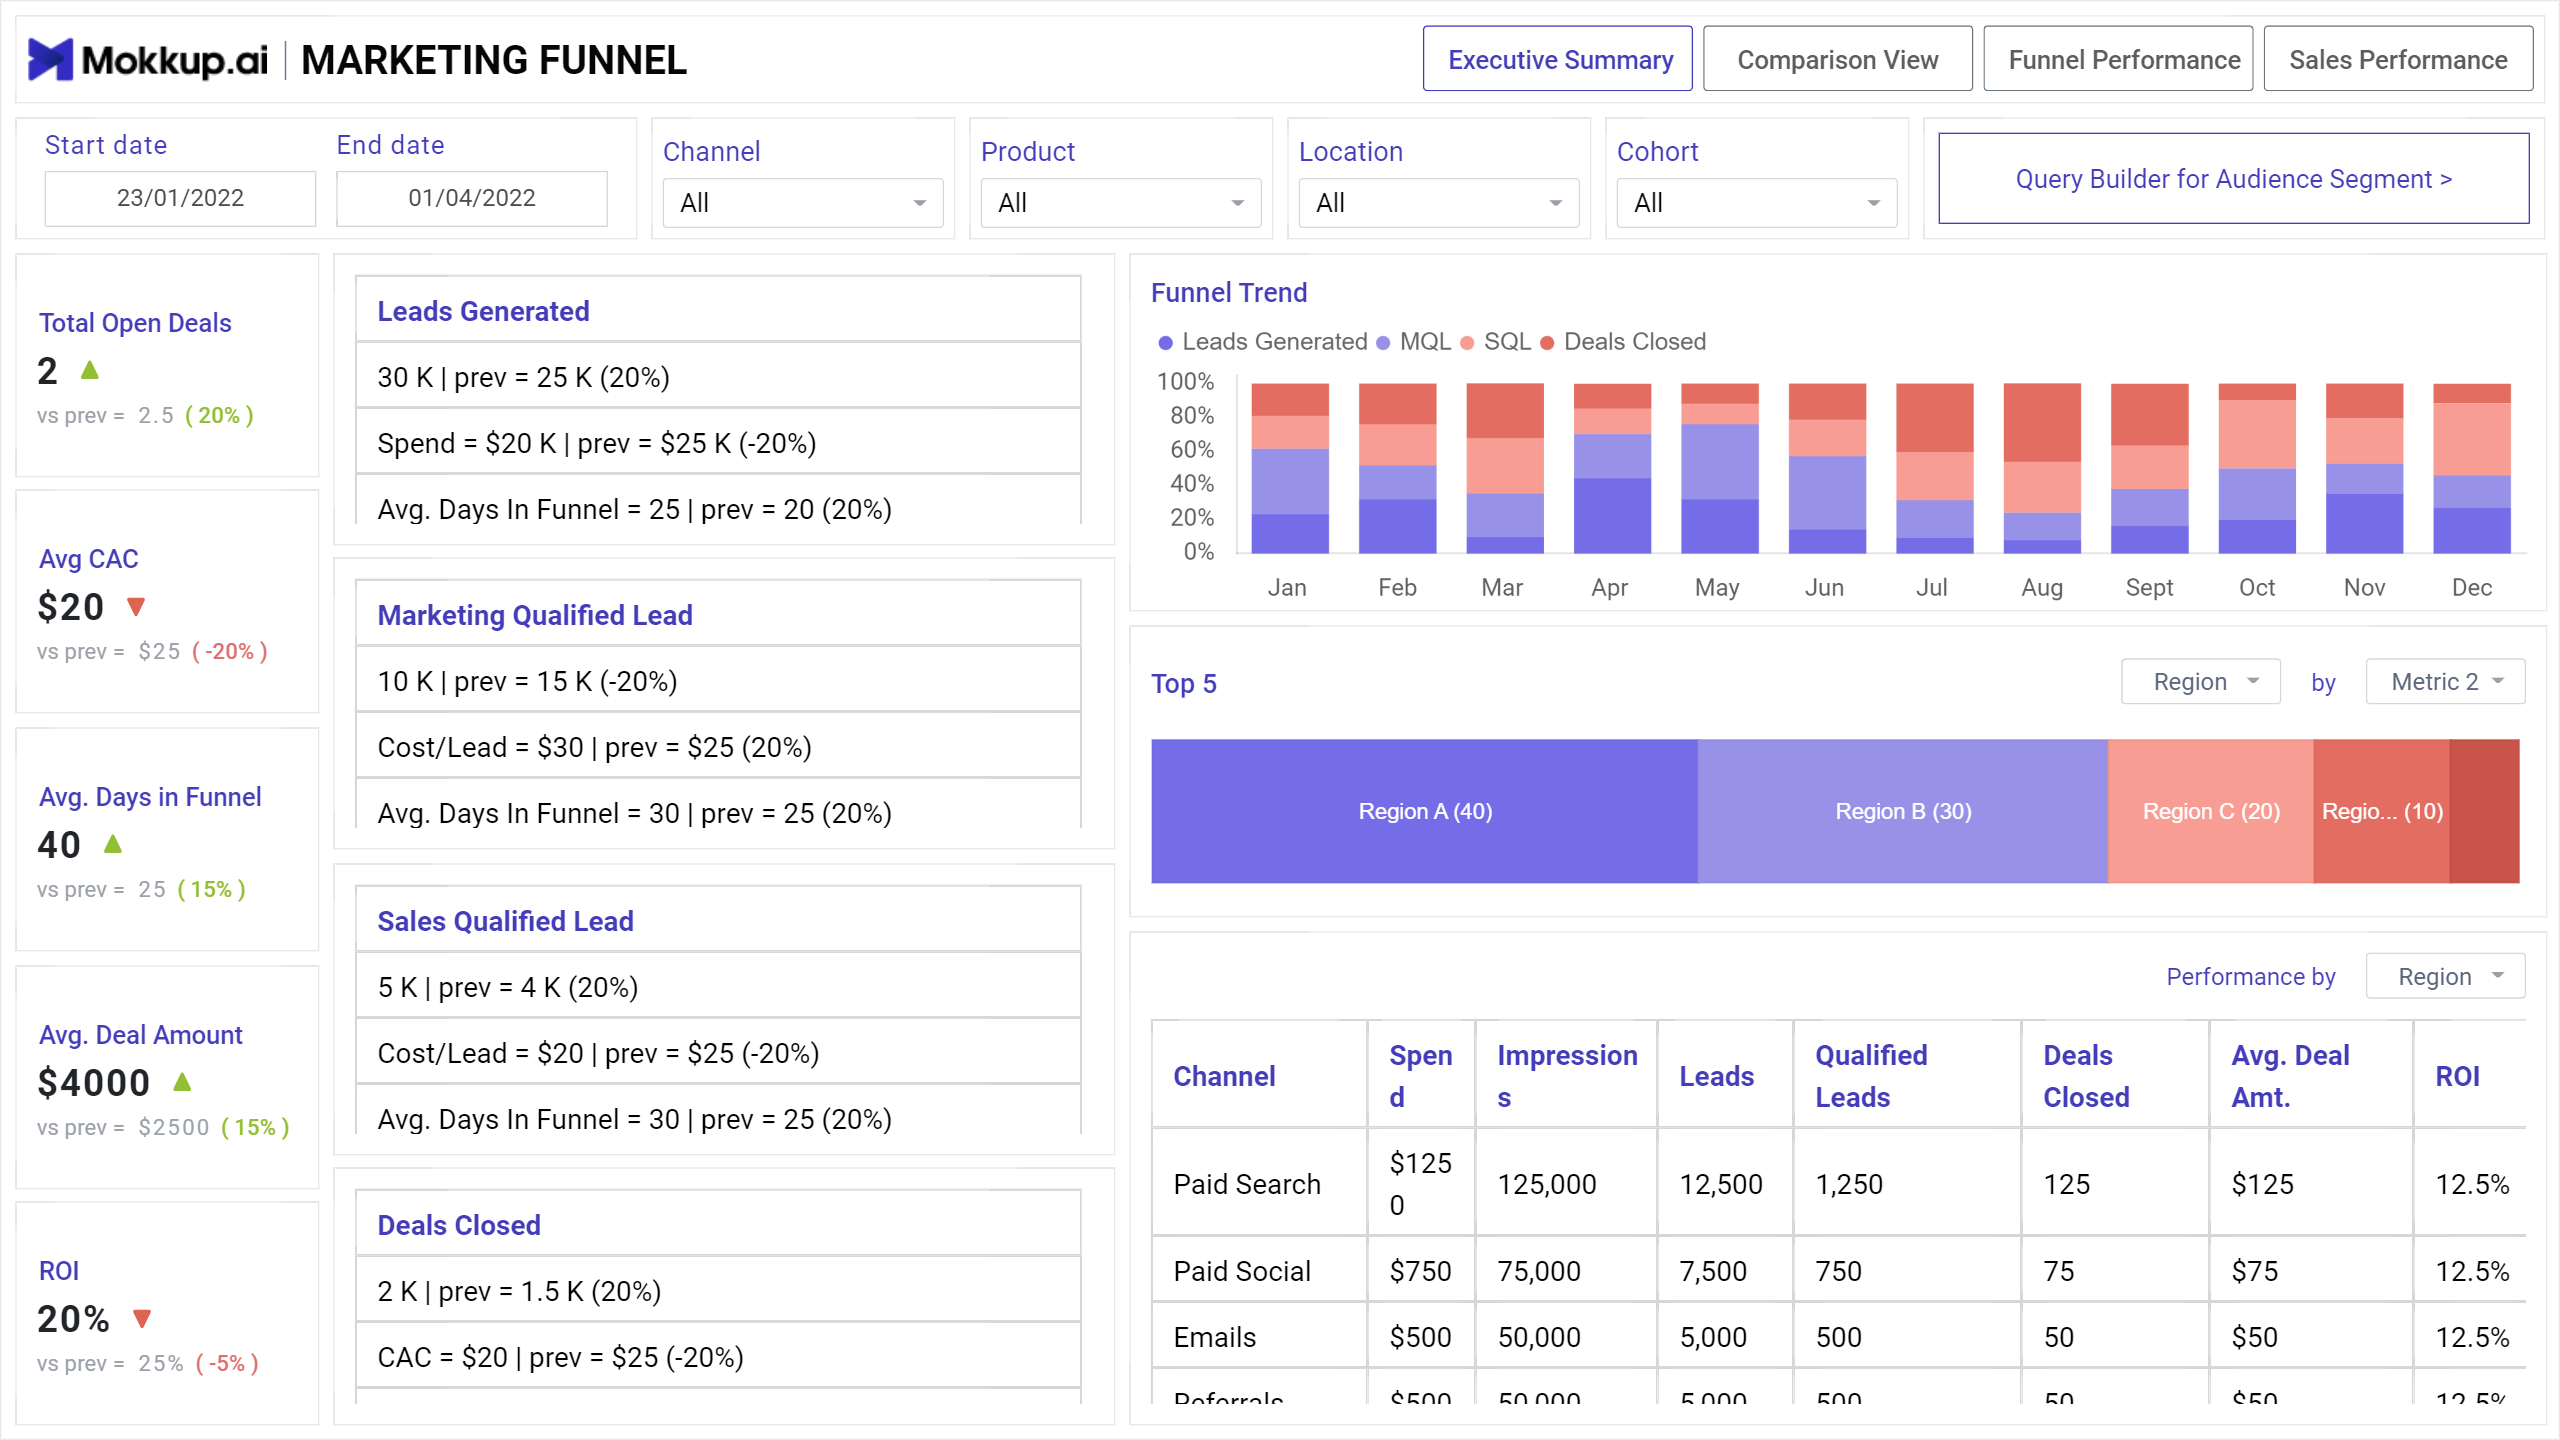Click the Paid Search row label

click(x=1247, y=1184)
